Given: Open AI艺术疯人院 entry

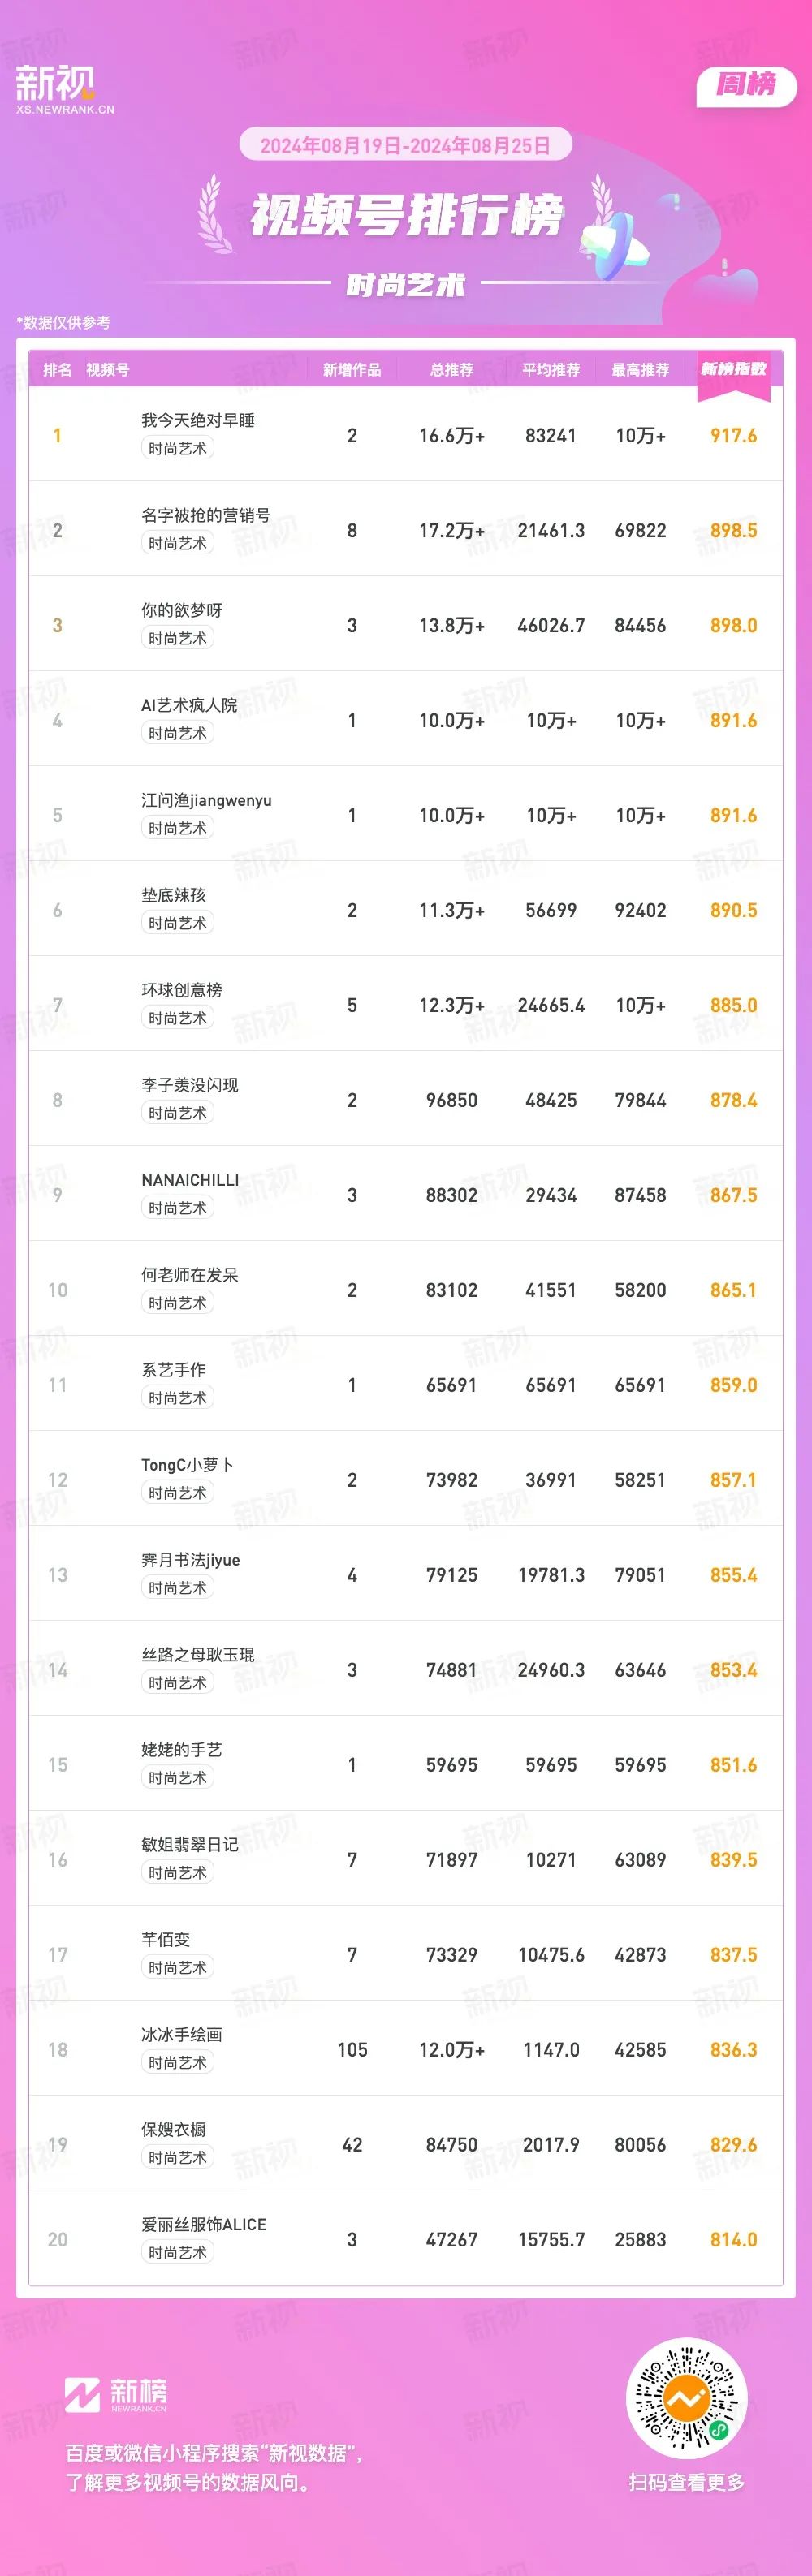Looking at the screenshot, I should 189,705.
